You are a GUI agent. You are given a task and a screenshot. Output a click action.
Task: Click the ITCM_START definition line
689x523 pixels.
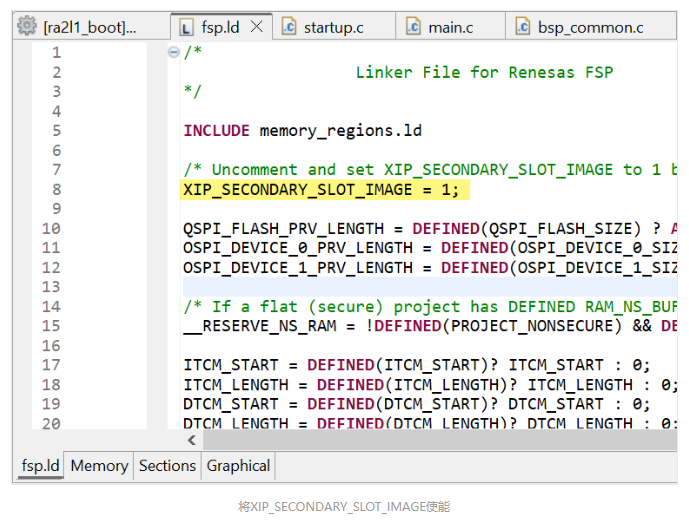click(417, 365)
